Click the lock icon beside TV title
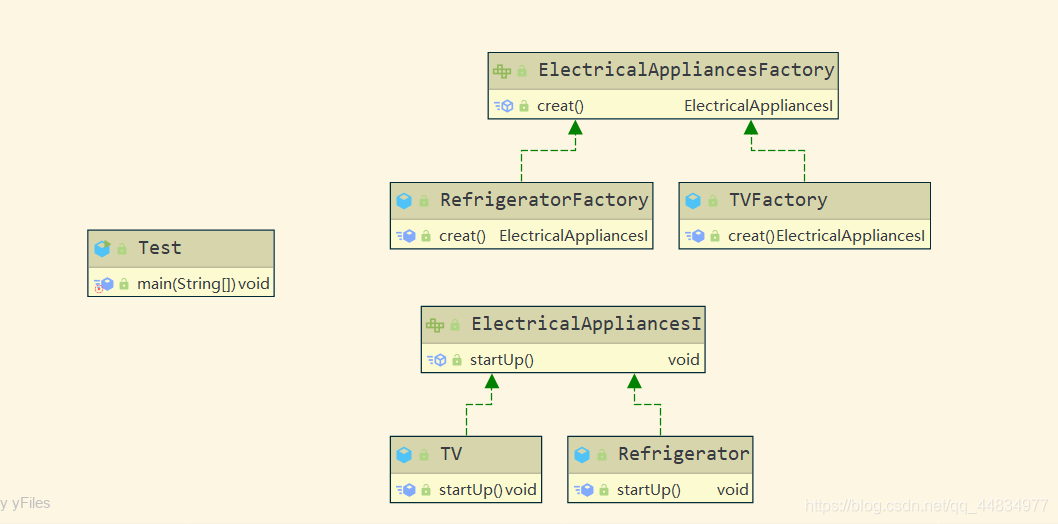Viewport: 1058px width, 524px height. pyautogui.click(x=424, y=455)
